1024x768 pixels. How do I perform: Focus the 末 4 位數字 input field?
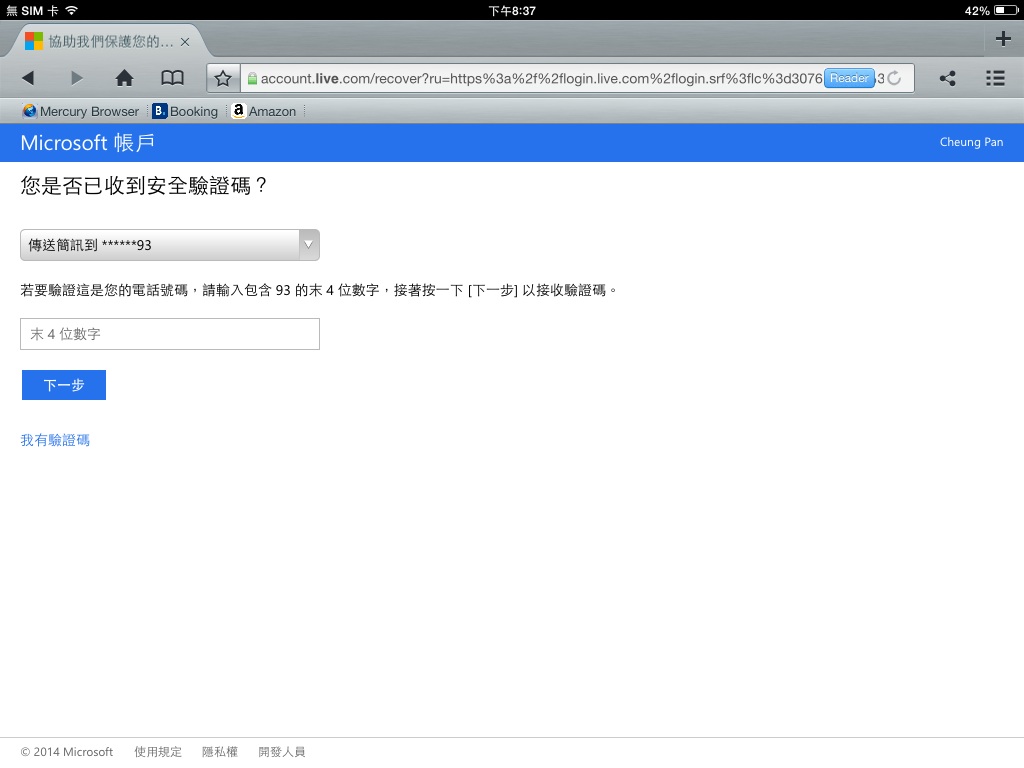pyautogui.click(x=170, y=334)
